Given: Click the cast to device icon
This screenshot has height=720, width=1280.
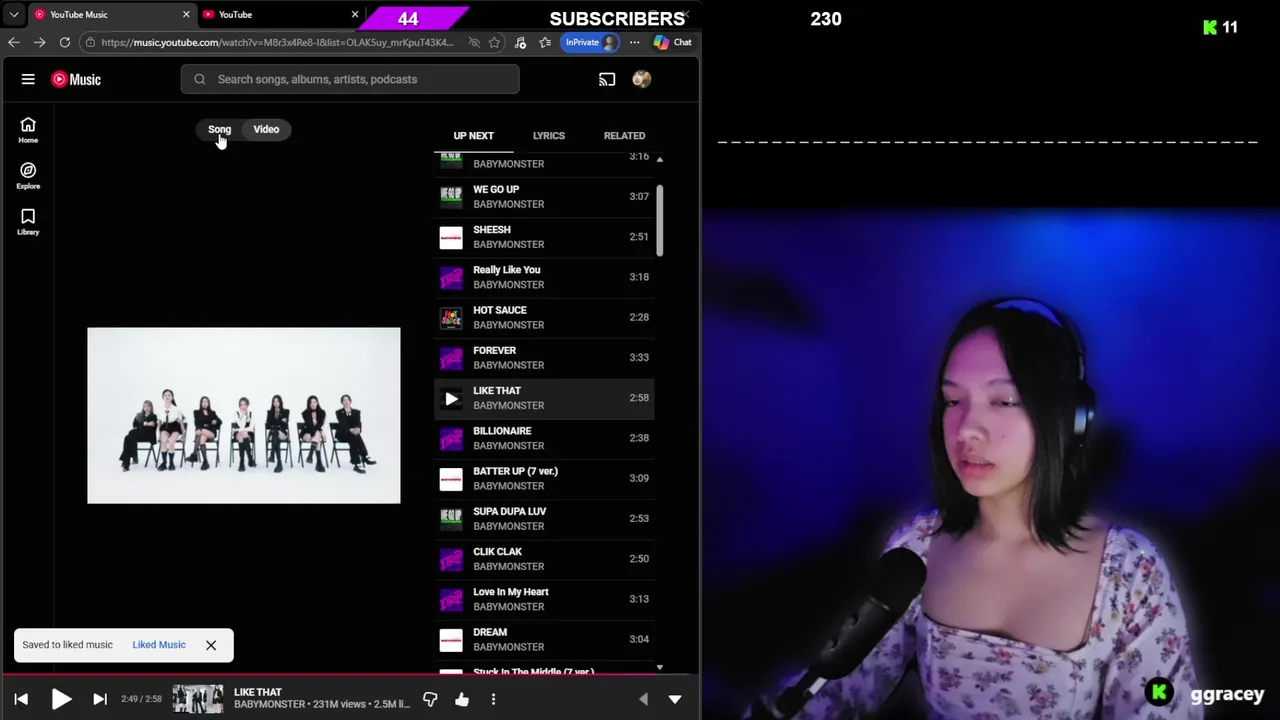Looking at the screenshot, I should [x=607, y=79].
